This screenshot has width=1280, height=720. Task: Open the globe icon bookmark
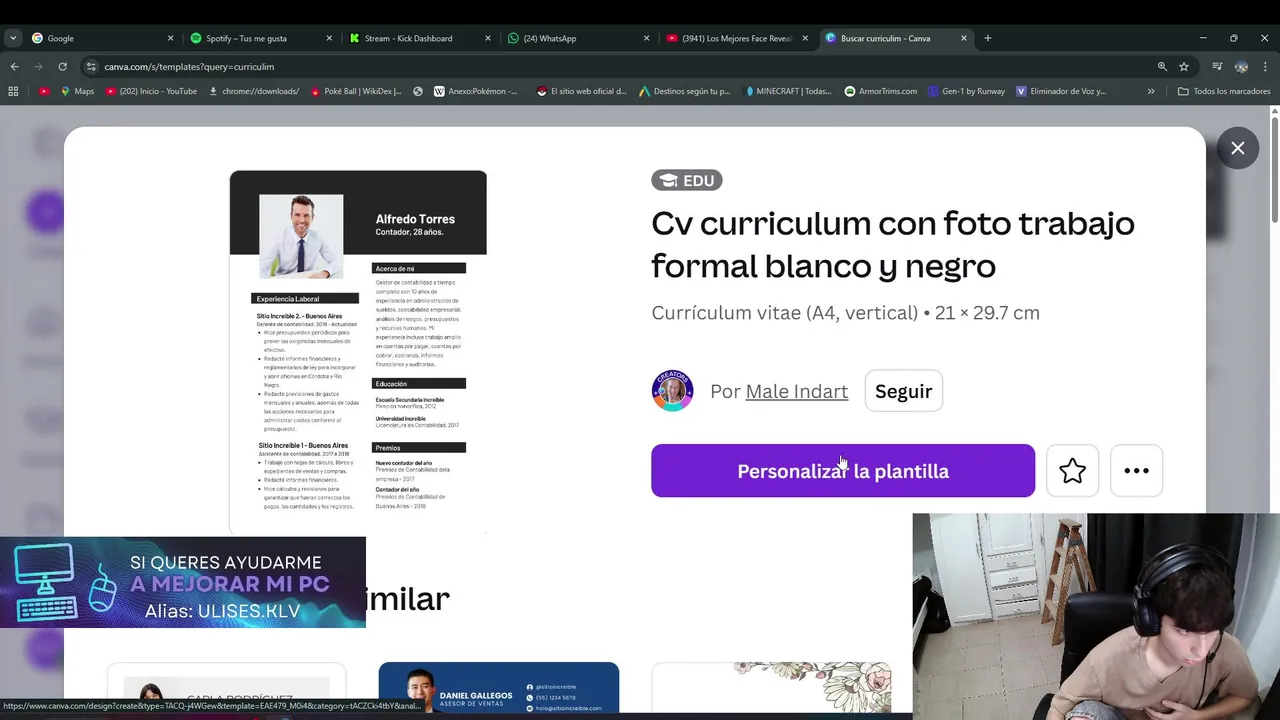(418, 91)
